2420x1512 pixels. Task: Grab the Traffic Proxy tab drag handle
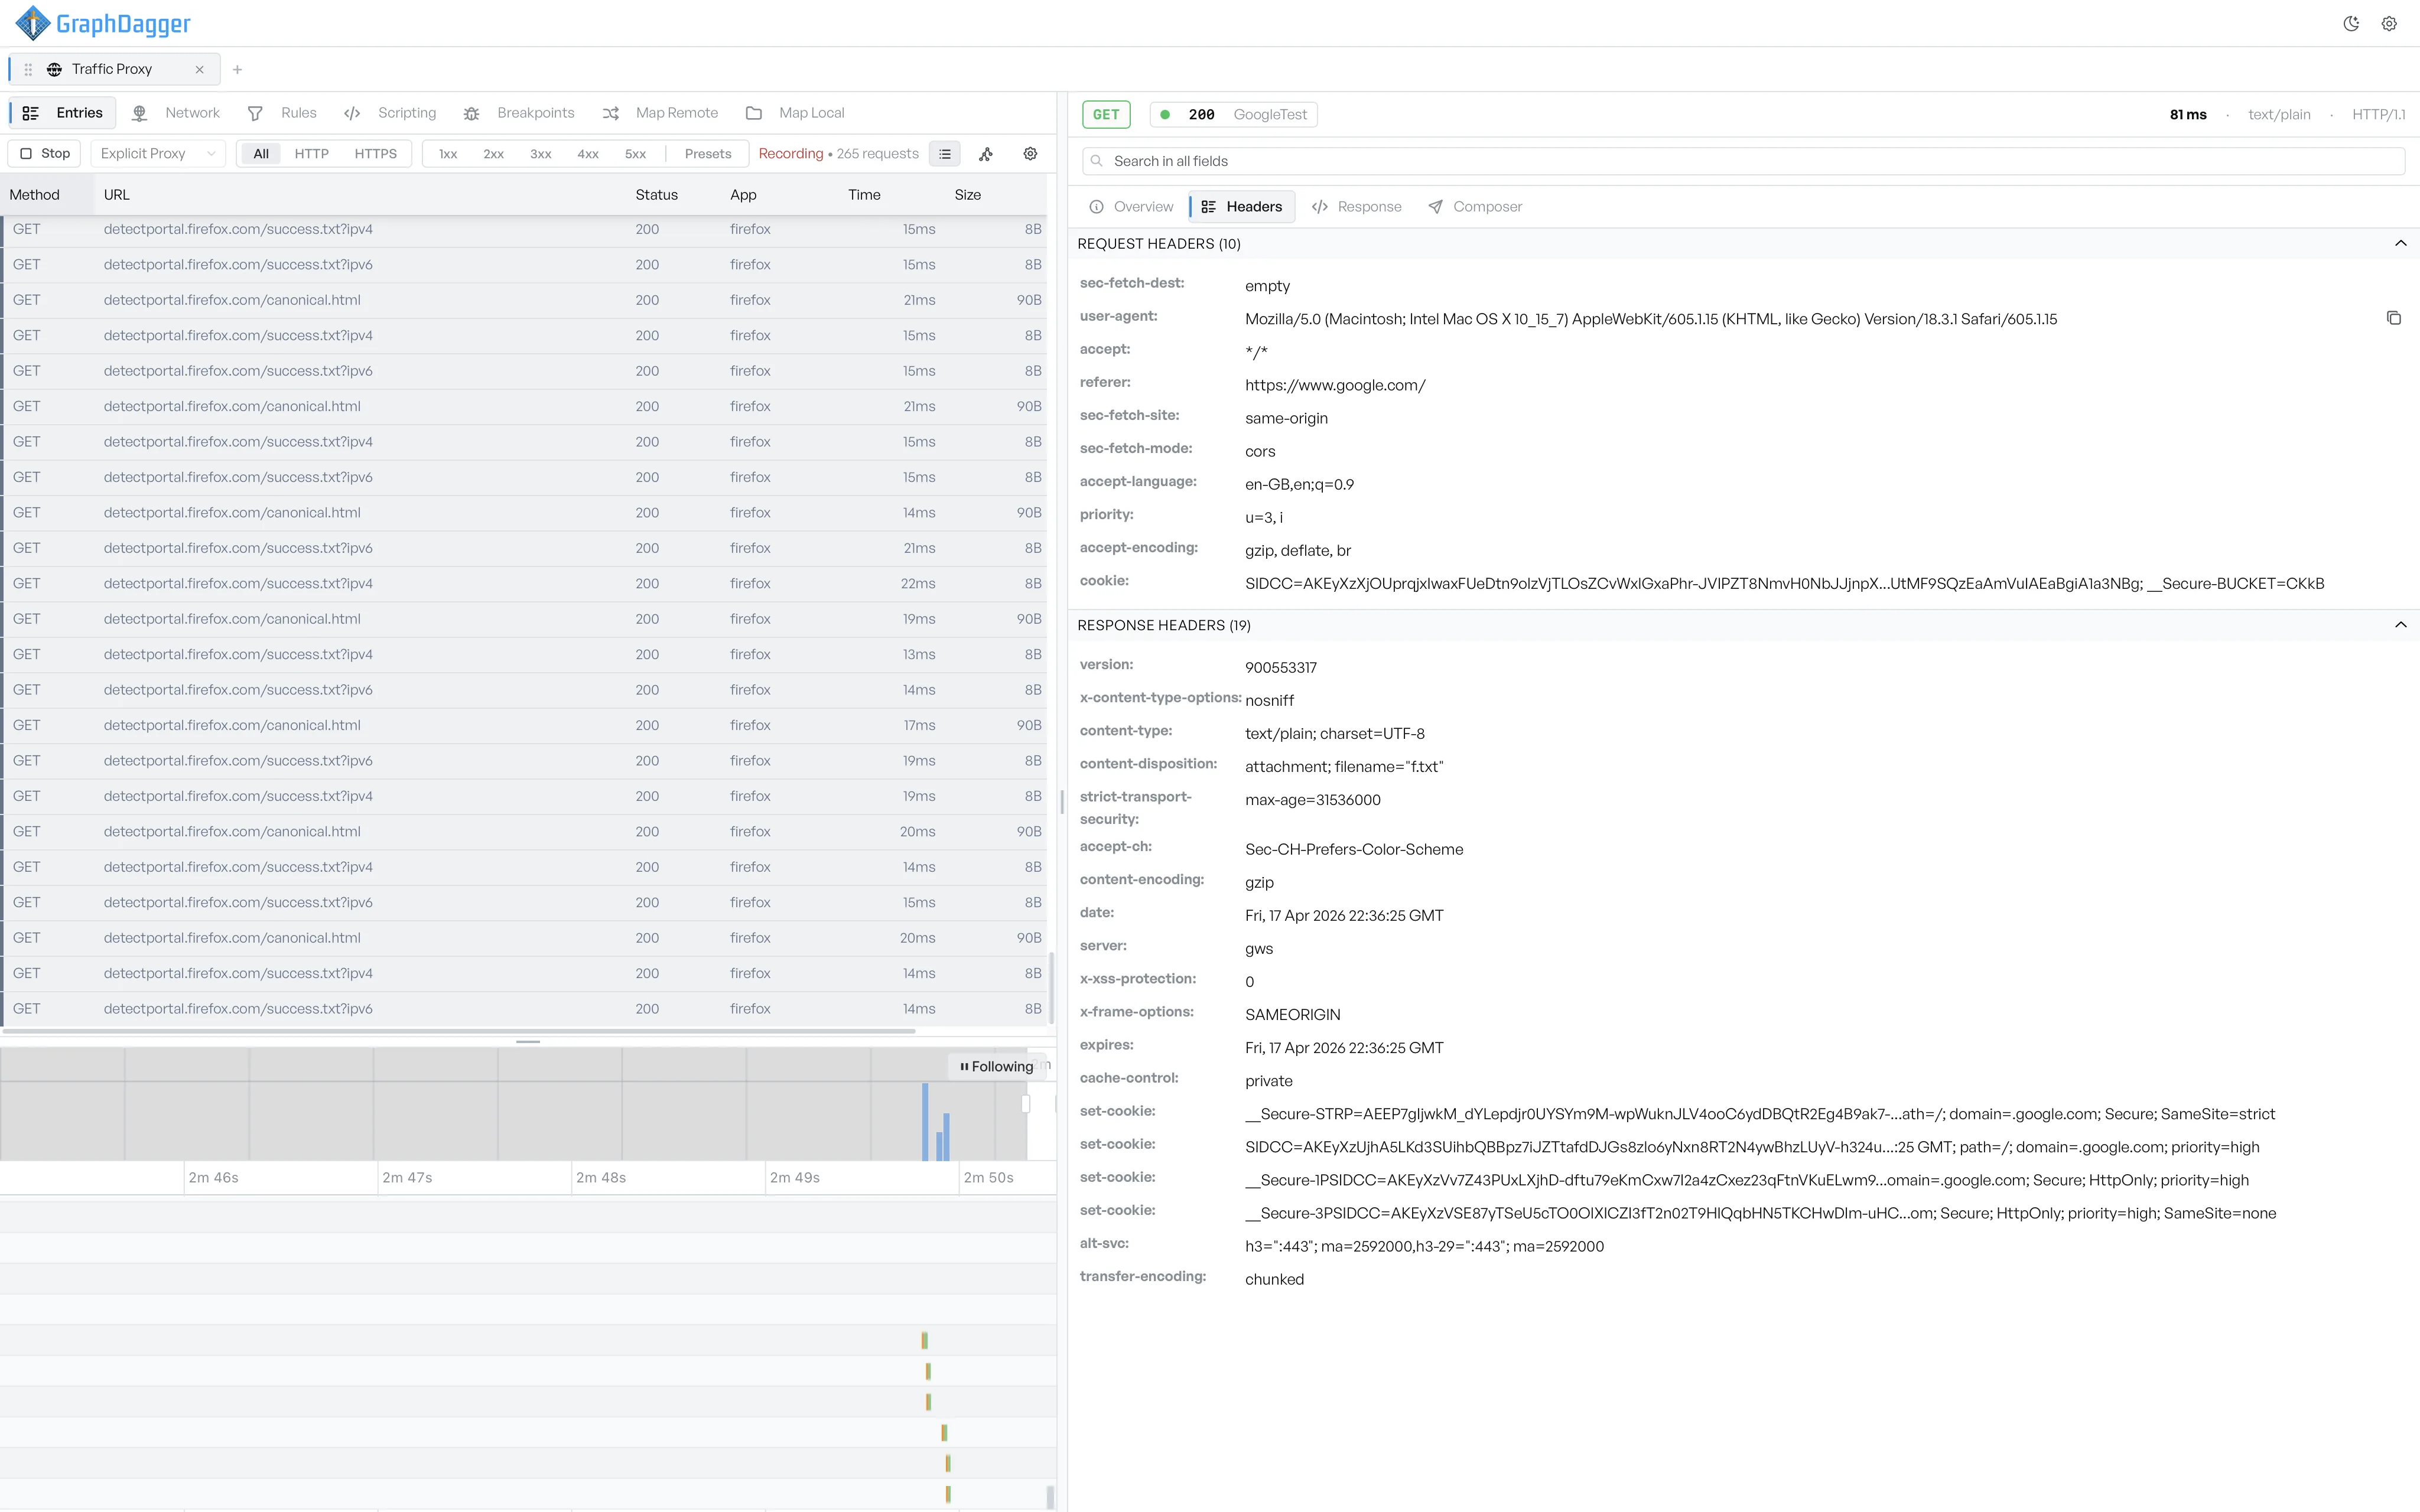pyautogui.click(x=28, y=69)
